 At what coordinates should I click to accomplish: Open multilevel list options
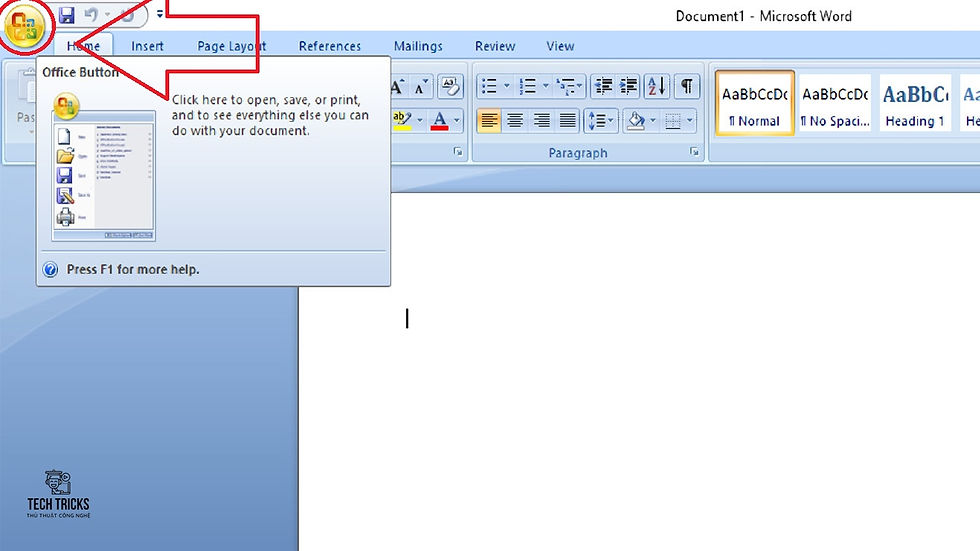coord(569,86)
